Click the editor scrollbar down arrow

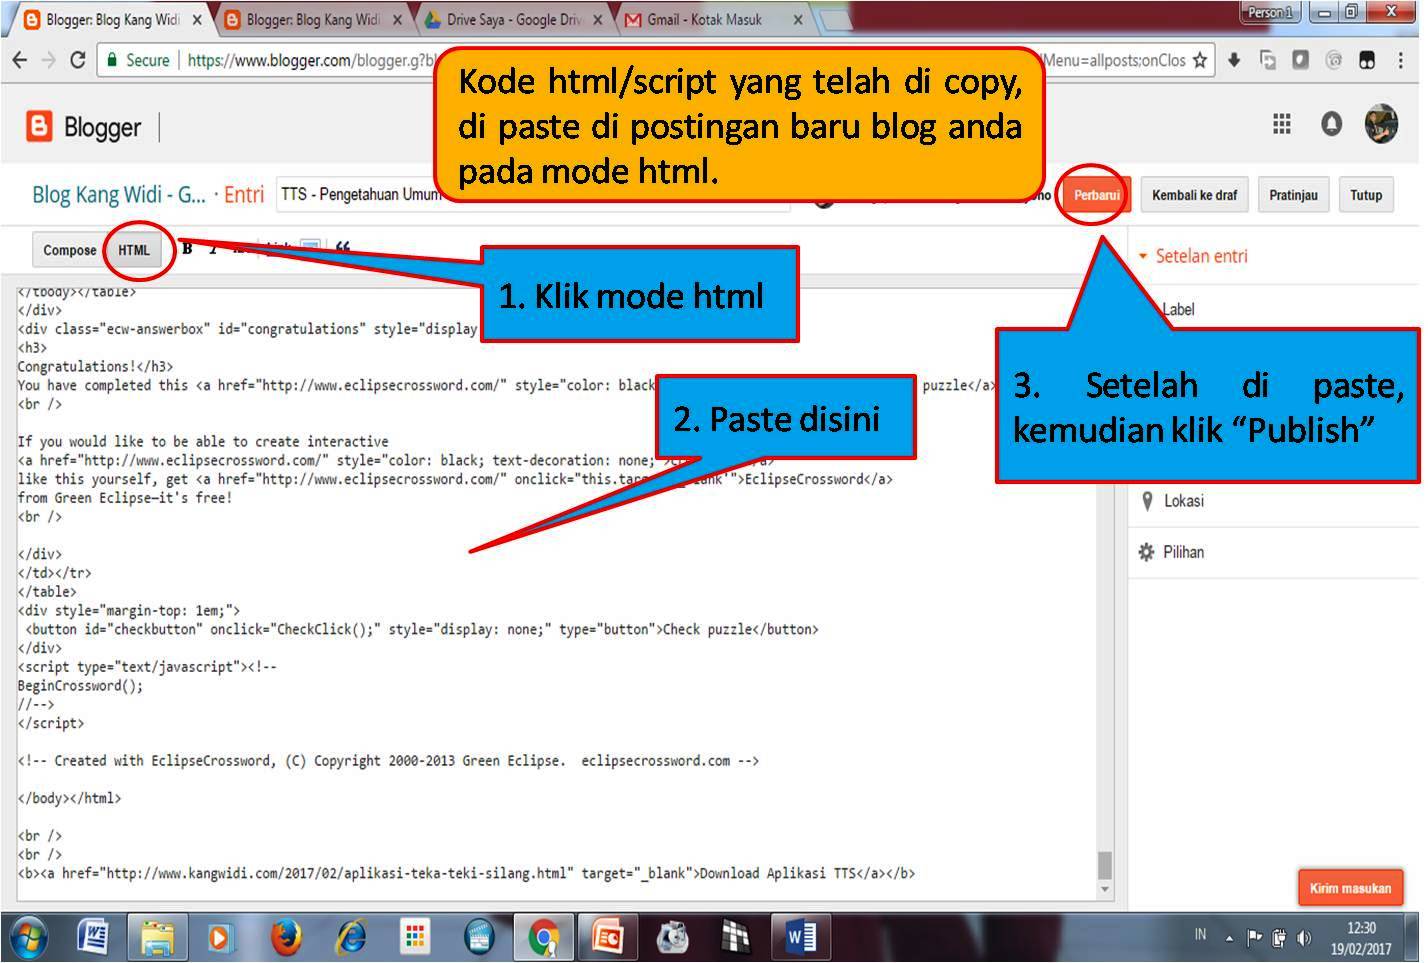(1104, 889)
